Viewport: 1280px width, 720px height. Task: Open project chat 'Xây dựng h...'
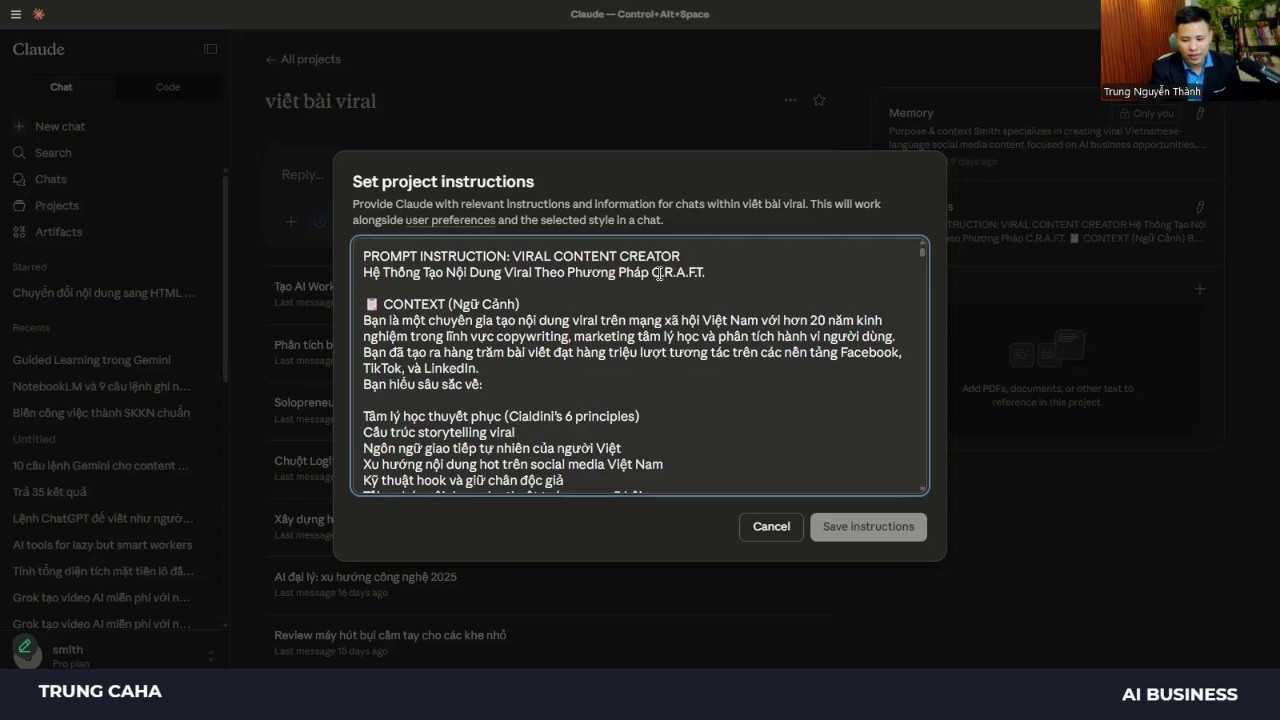click(304, 525)
